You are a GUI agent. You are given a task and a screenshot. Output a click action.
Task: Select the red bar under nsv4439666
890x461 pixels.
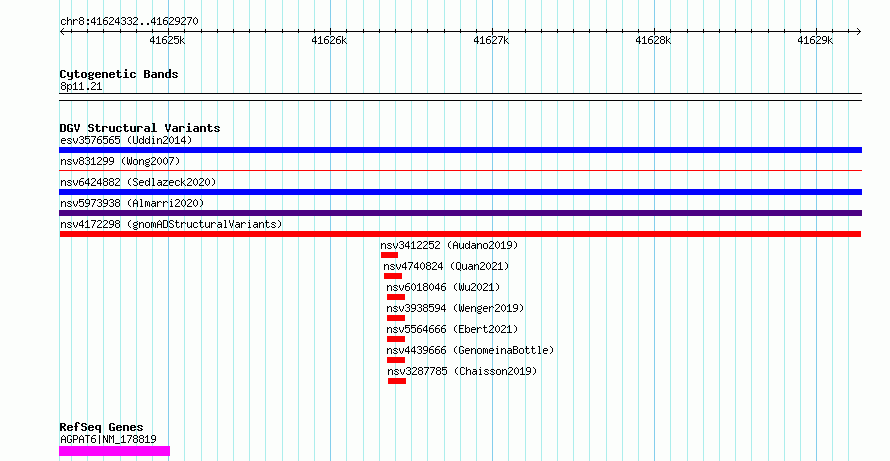coord(396,360)
